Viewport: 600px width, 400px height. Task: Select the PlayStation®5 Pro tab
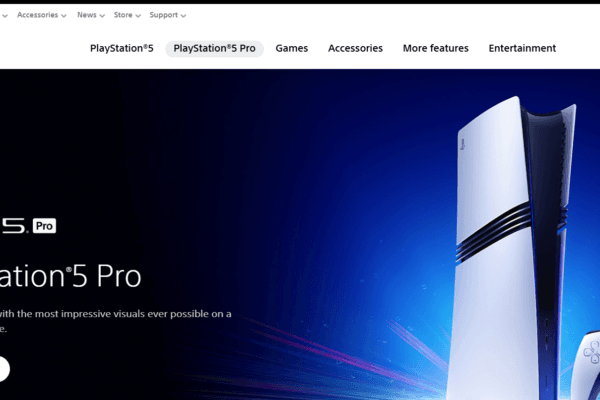tap(214, 49)
